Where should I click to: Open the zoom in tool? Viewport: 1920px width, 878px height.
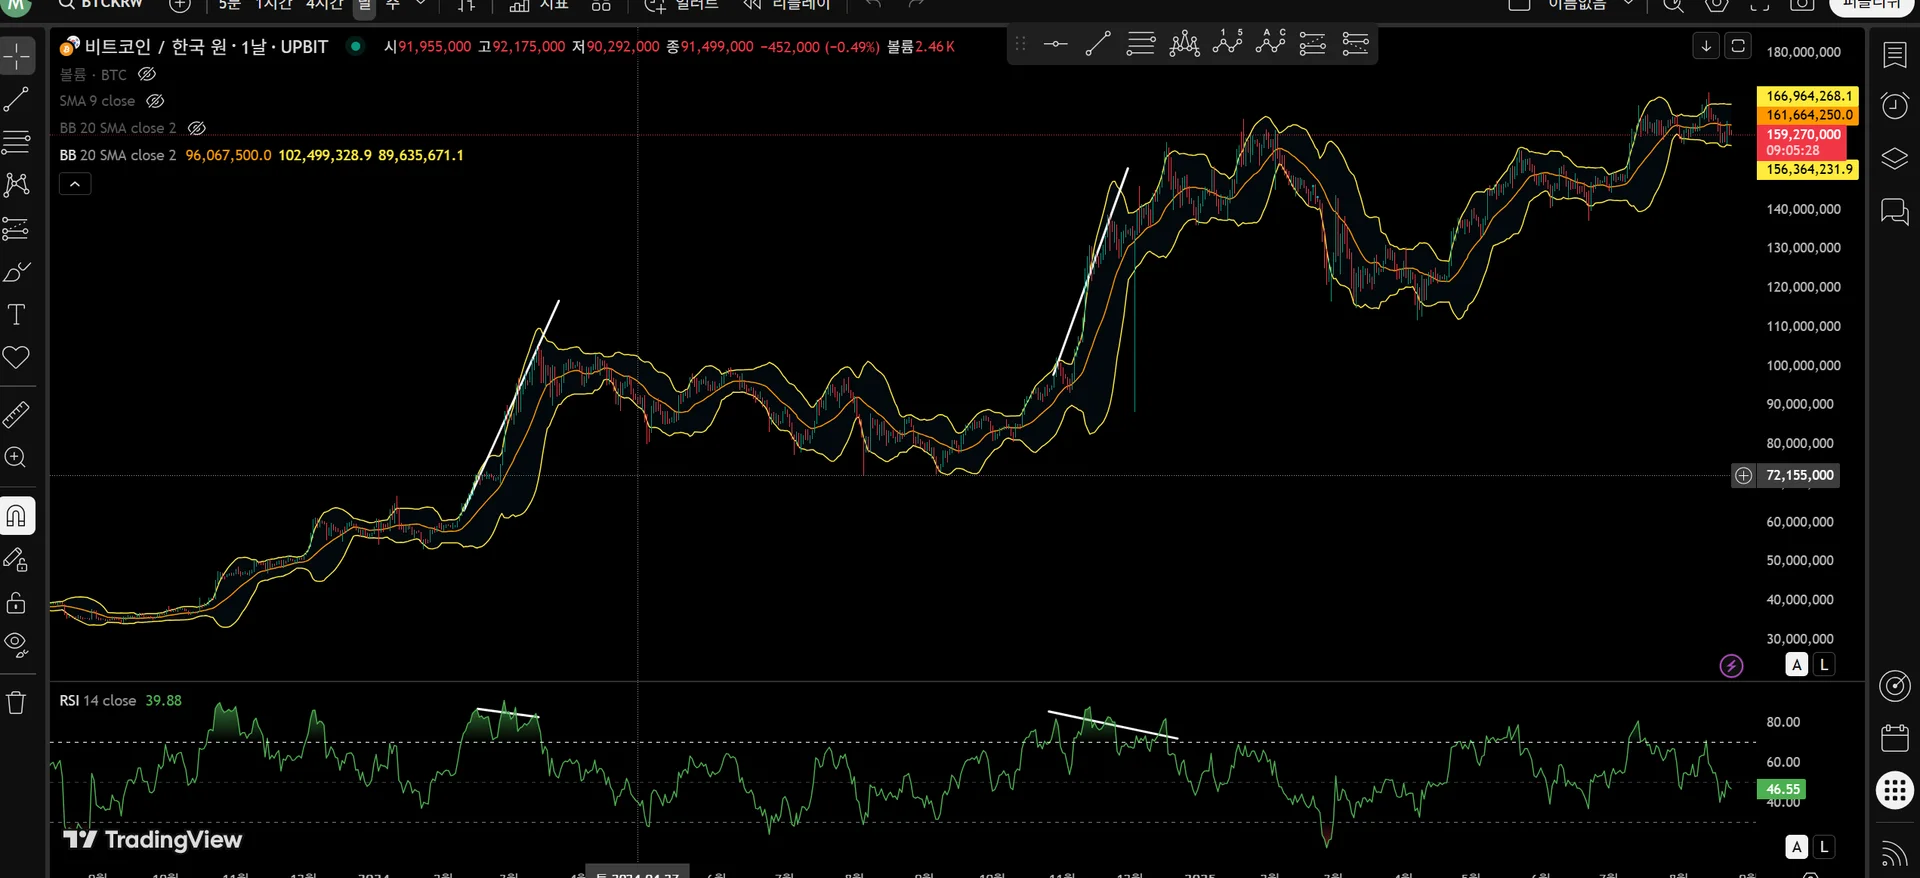pyautogui.click(x=17, y=457)
